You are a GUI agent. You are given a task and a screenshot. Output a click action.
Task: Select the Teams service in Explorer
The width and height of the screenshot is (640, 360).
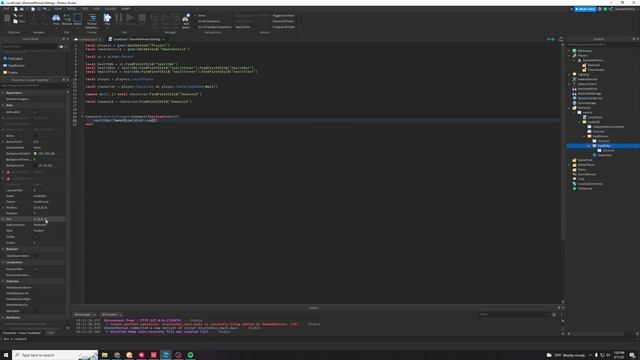coord(582,169)
